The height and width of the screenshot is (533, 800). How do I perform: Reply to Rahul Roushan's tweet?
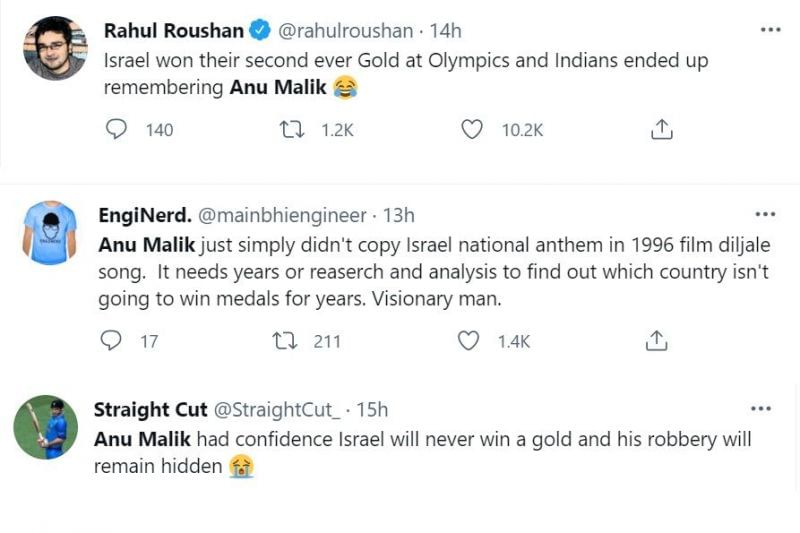pyautogui.click(x=117, y=129)
